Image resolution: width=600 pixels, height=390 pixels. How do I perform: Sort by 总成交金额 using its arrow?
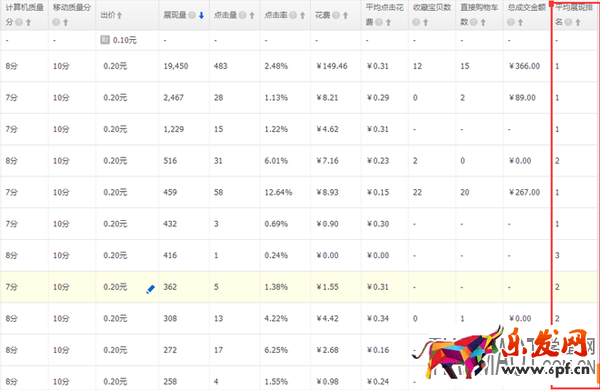(520, 23)
